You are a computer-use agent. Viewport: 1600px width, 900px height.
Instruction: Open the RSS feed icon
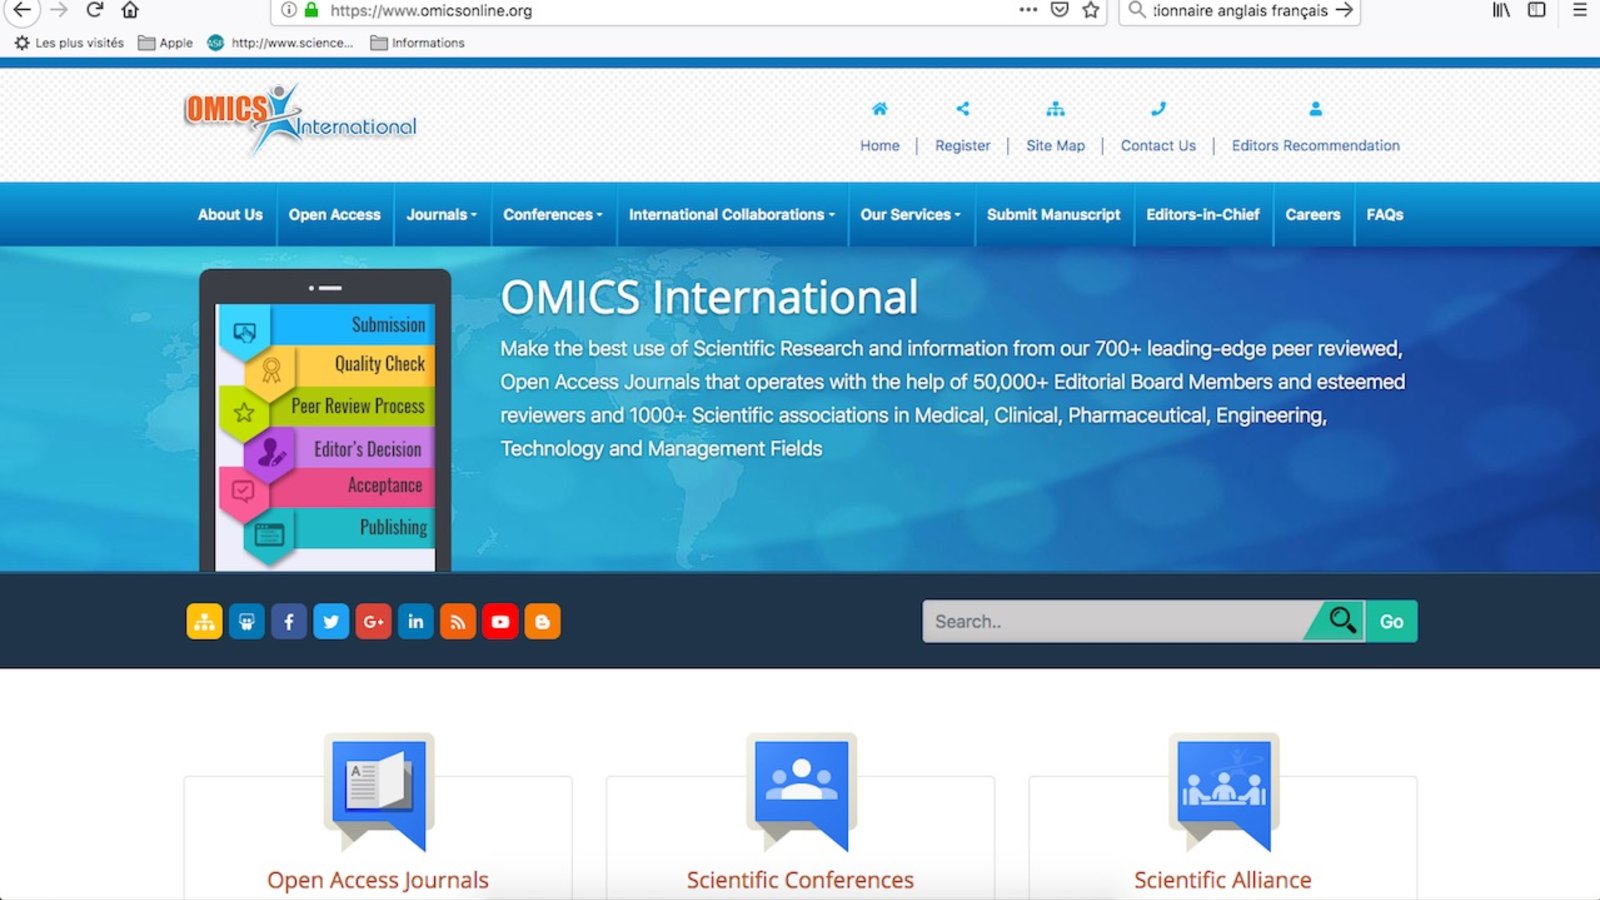[x=458, y=622]
